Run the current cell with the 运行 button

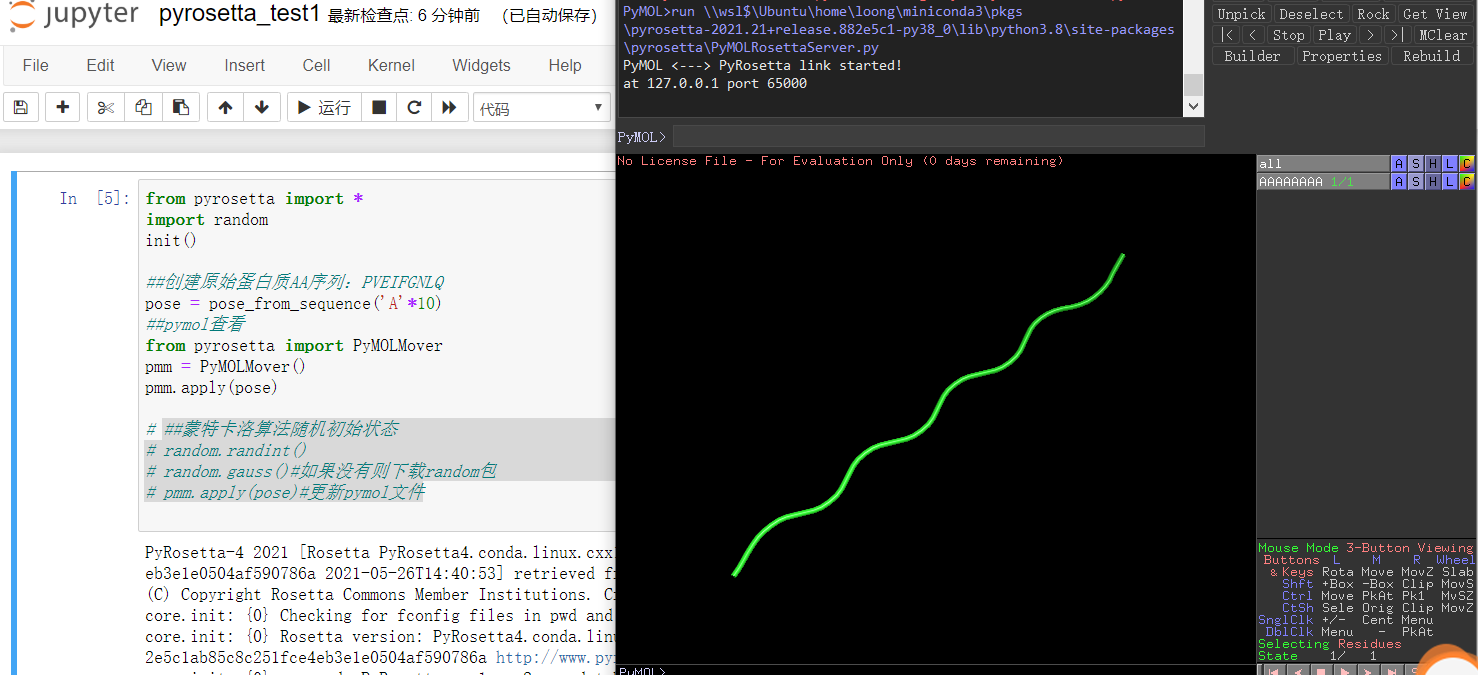323,107
